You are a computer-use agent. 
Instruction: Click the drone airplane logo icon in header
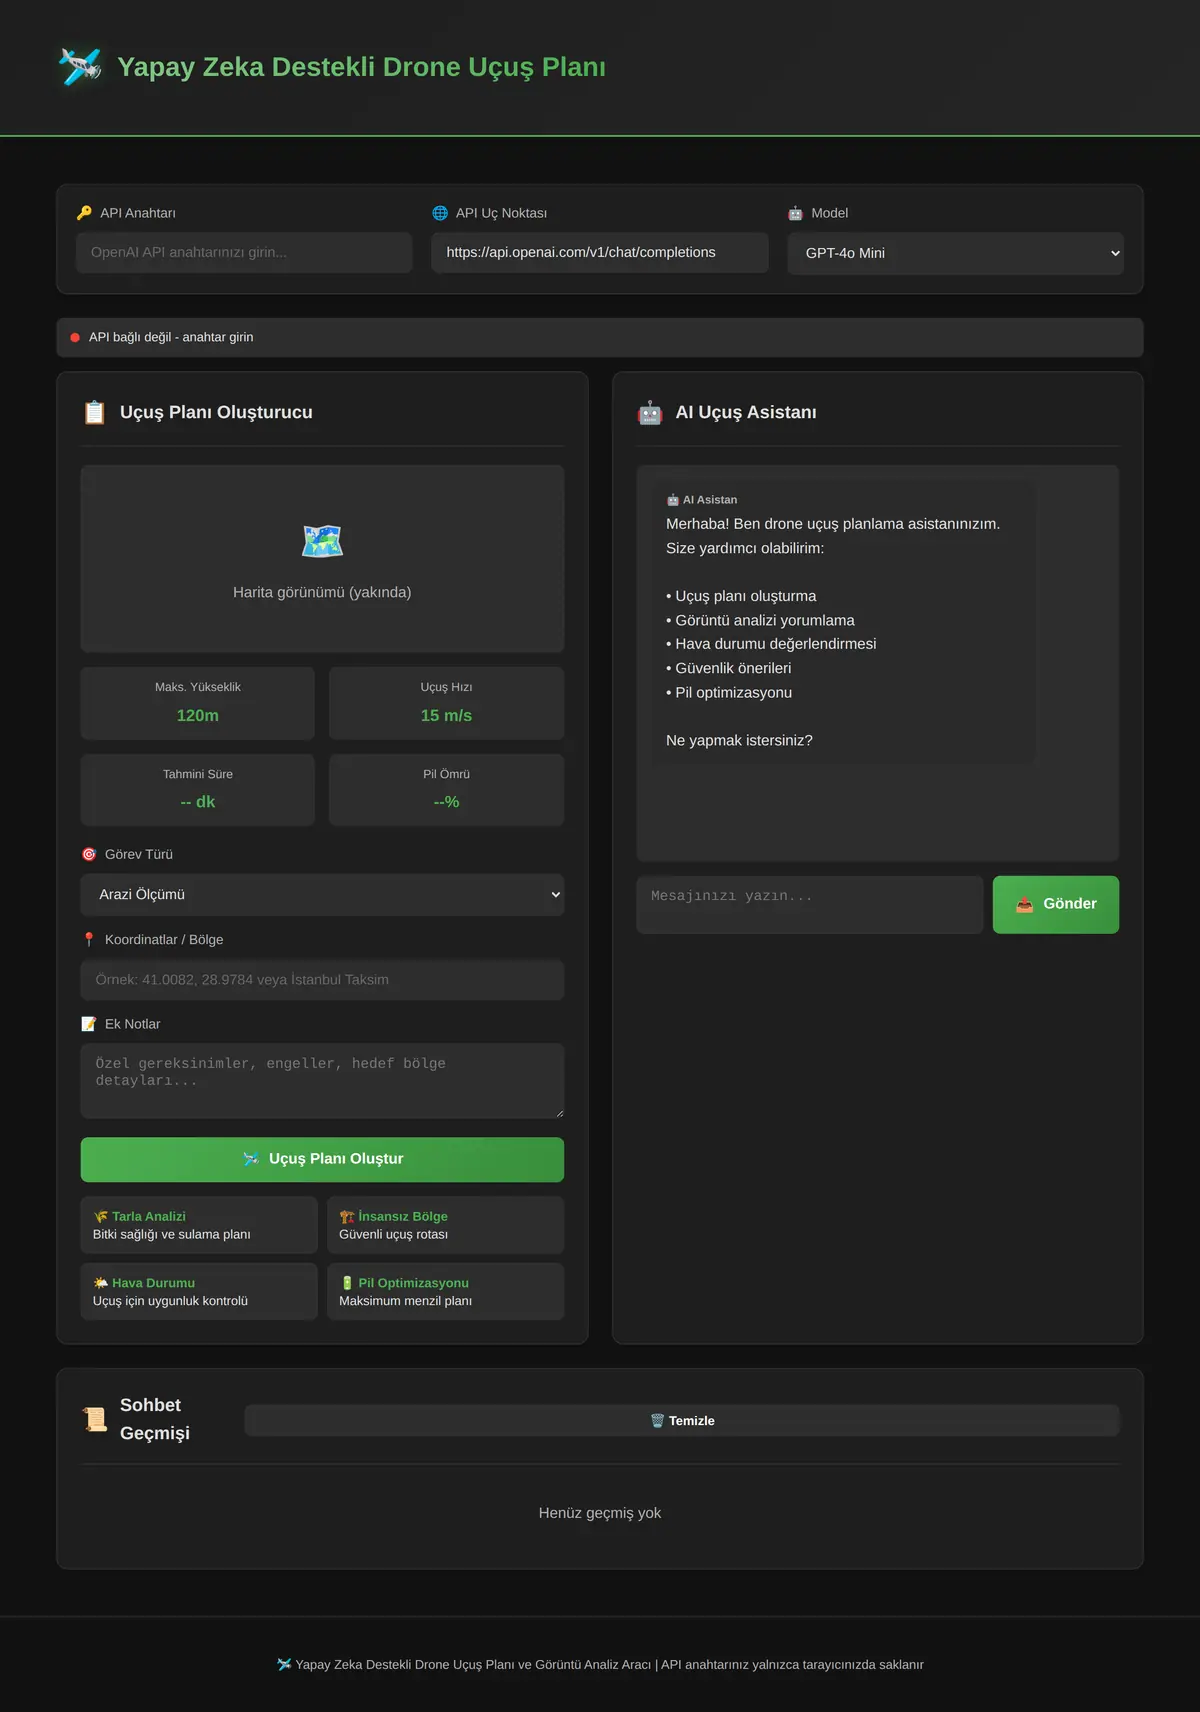80,67
